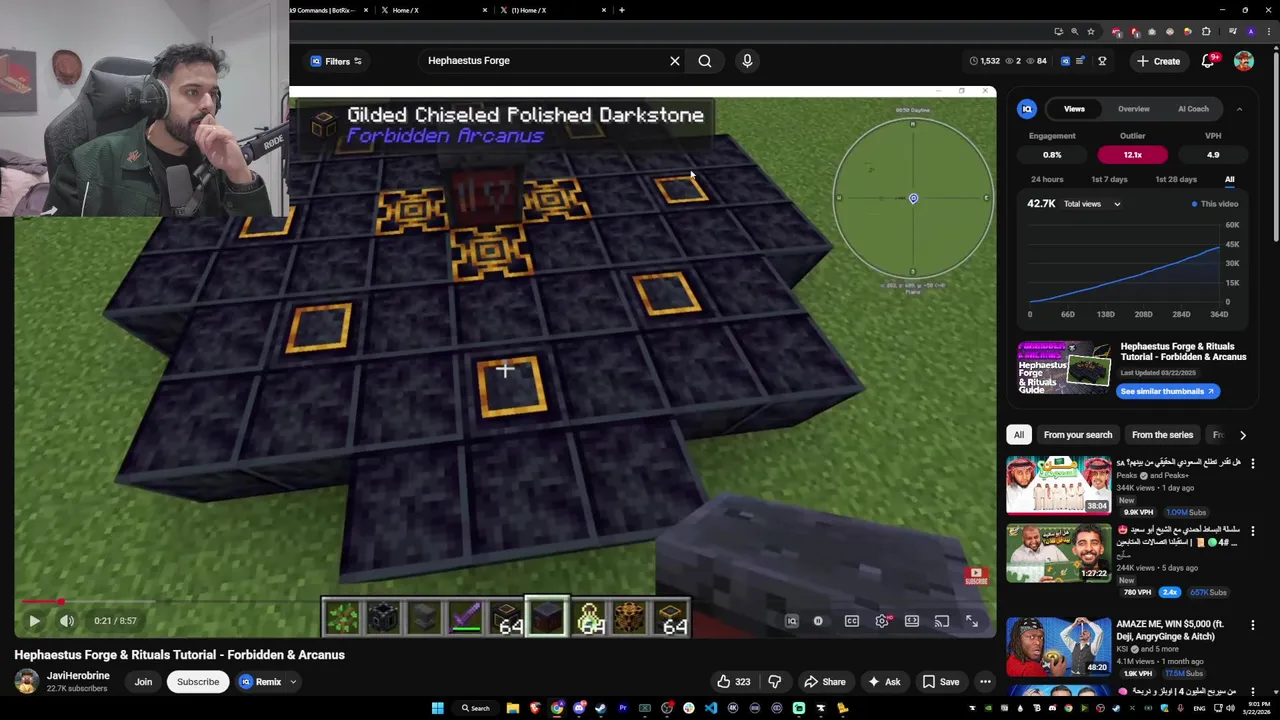Click the trophy icon in header
Image resolution: width=1280 pixels, height=720 pixels.
pyautogui.click(x=1102, y=61)
